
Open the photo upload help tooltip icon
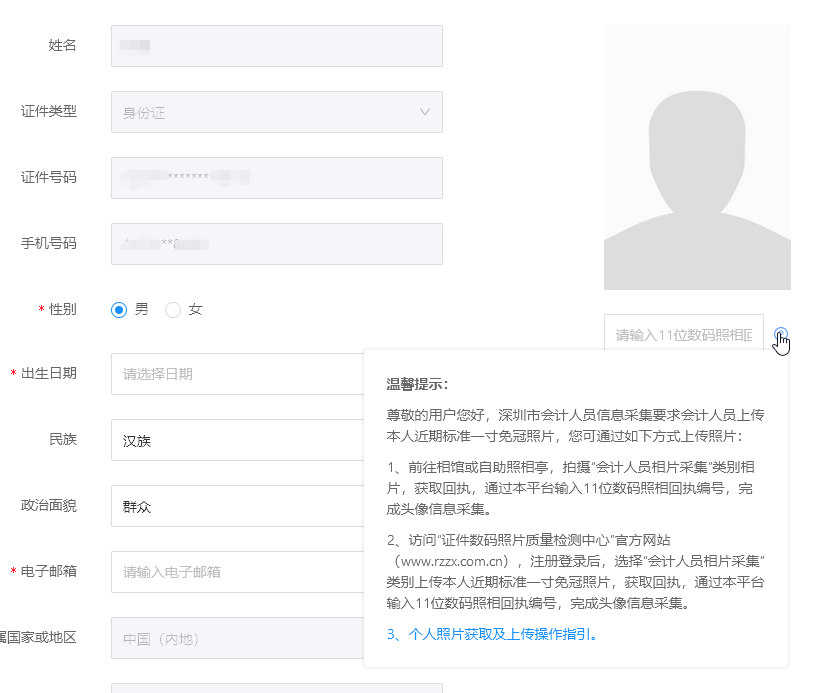[x=780, y=333]
